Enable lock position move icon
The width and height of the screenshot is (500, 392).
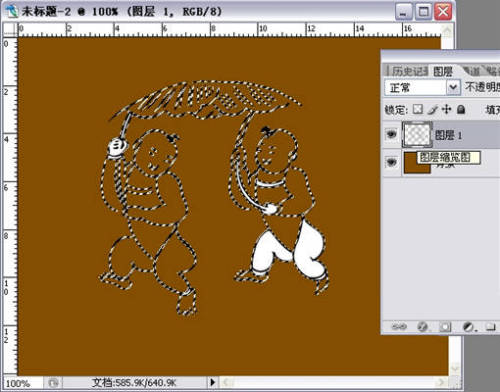coord(446,109)
